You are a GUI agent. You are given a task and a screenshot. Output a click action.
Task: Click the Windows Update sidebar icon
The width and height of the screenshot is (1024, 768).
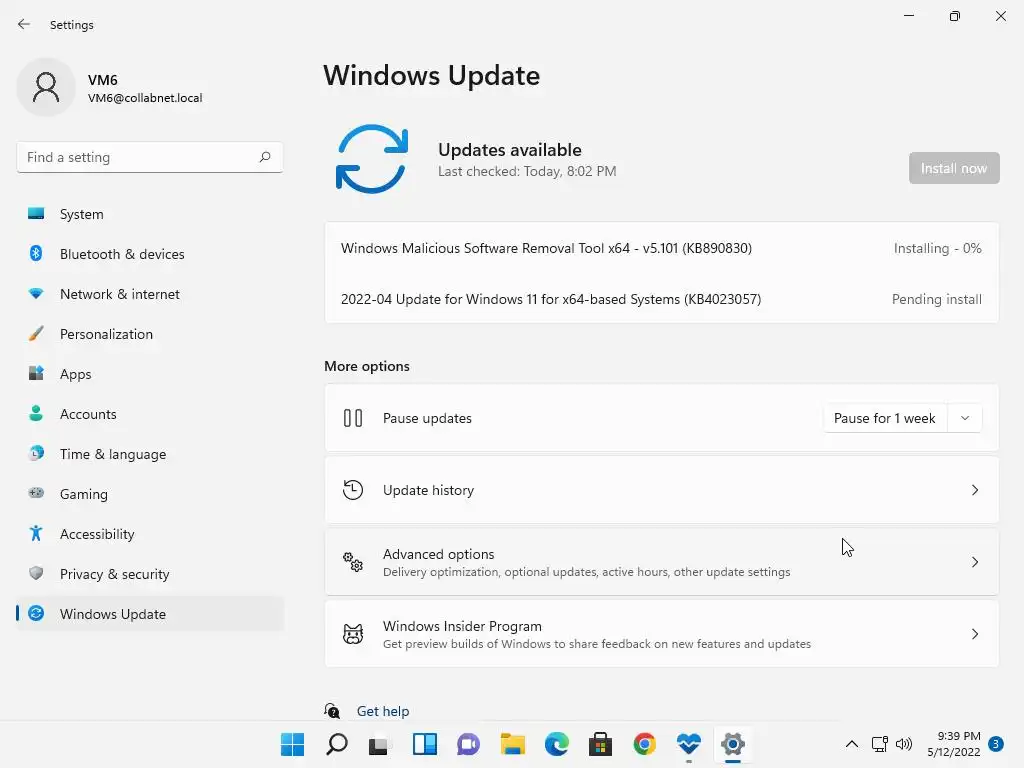[x=36, y=613]
